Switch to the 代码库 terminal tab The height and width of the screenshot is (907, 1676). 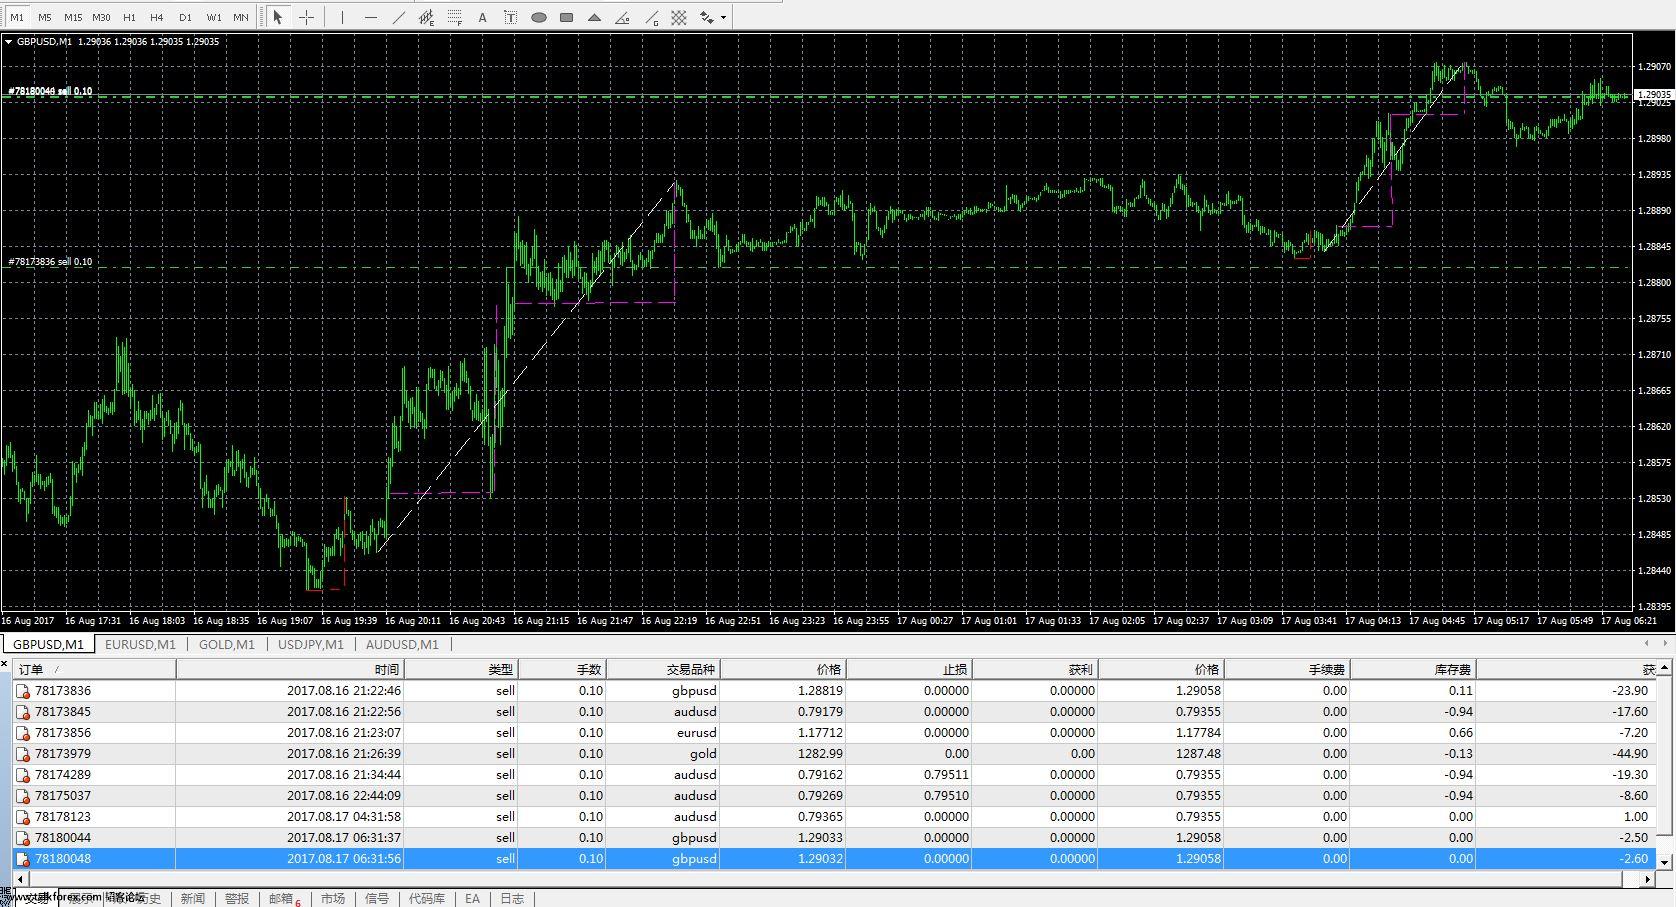(x=427, y=898)
